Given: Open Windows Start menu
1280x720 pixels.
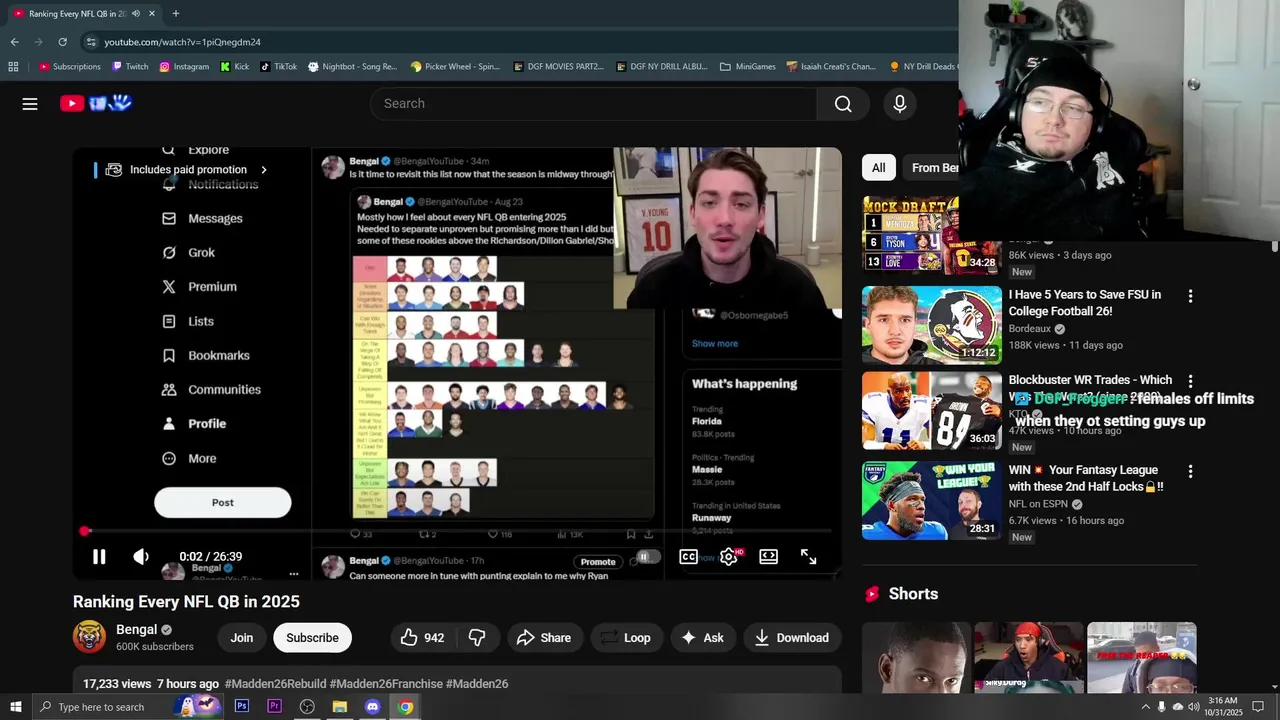Looking at the screenshot, I should point(15,707).
